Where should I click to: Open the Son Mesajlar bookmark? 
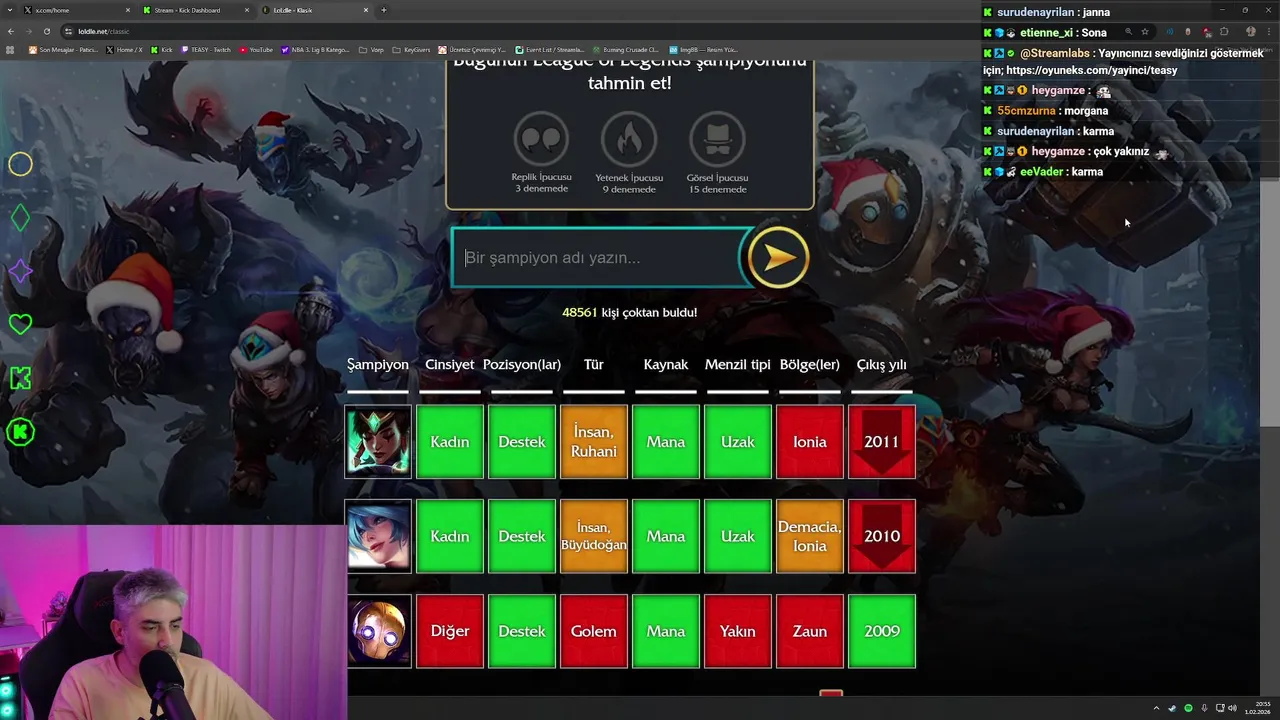(x=63, y=49)
